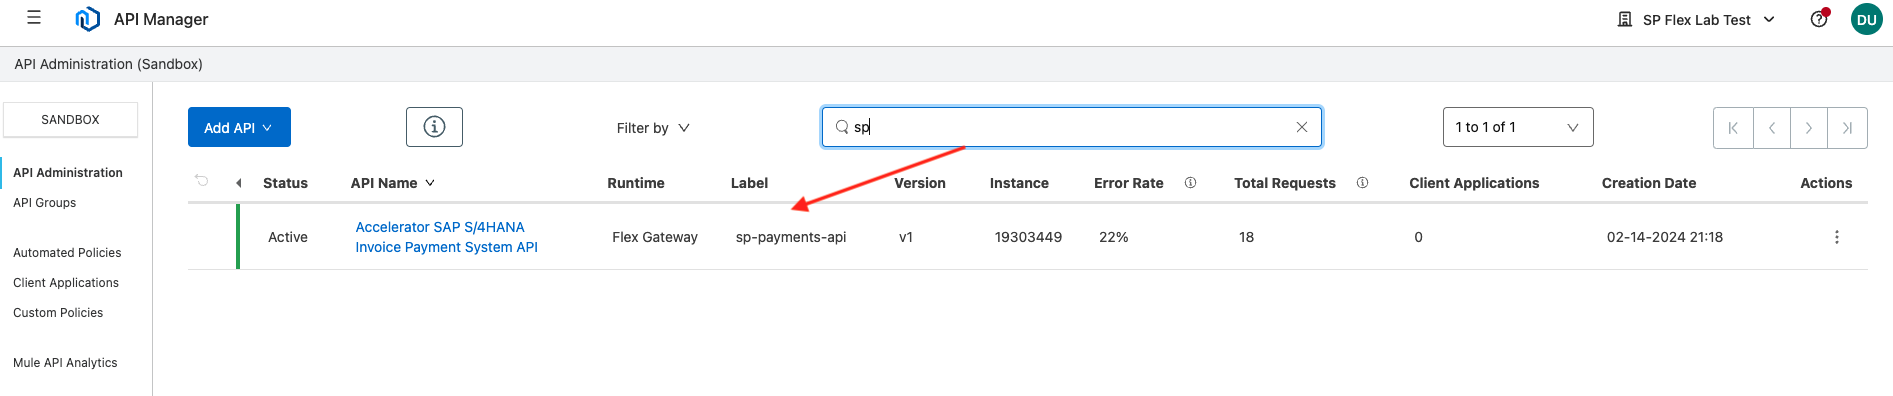Click the API Manager logo icon

[88, 19]
